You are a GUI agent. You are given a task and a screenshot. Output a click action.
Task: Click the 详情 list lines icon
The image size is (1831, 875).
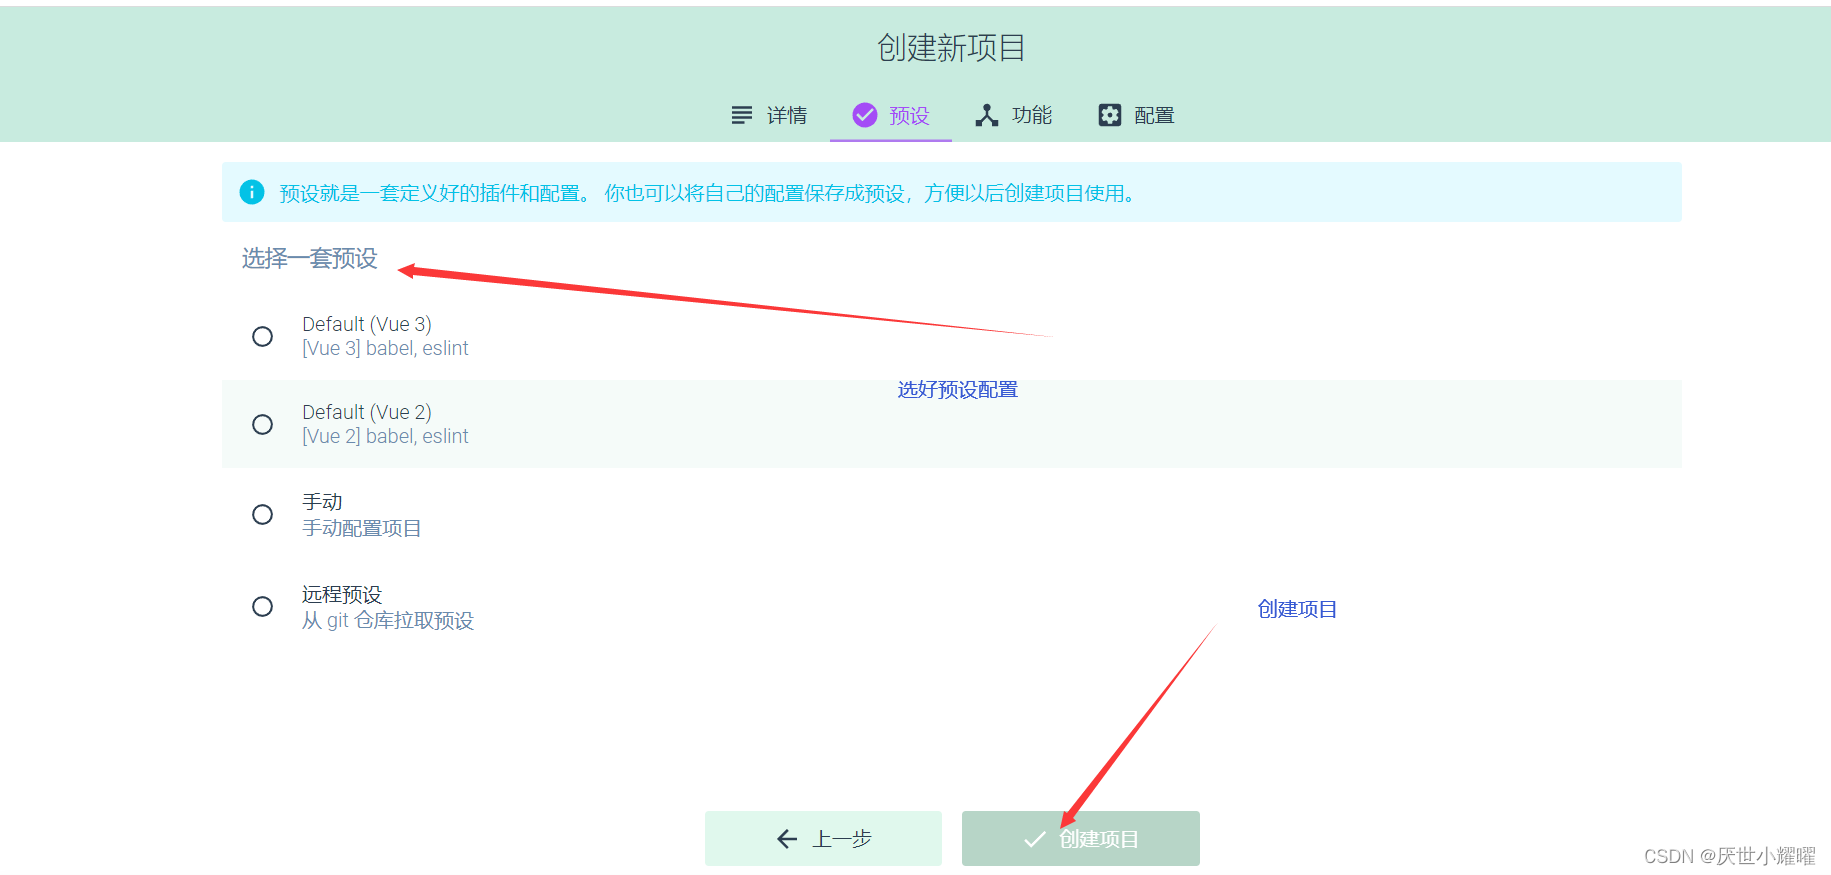(742, 115)
